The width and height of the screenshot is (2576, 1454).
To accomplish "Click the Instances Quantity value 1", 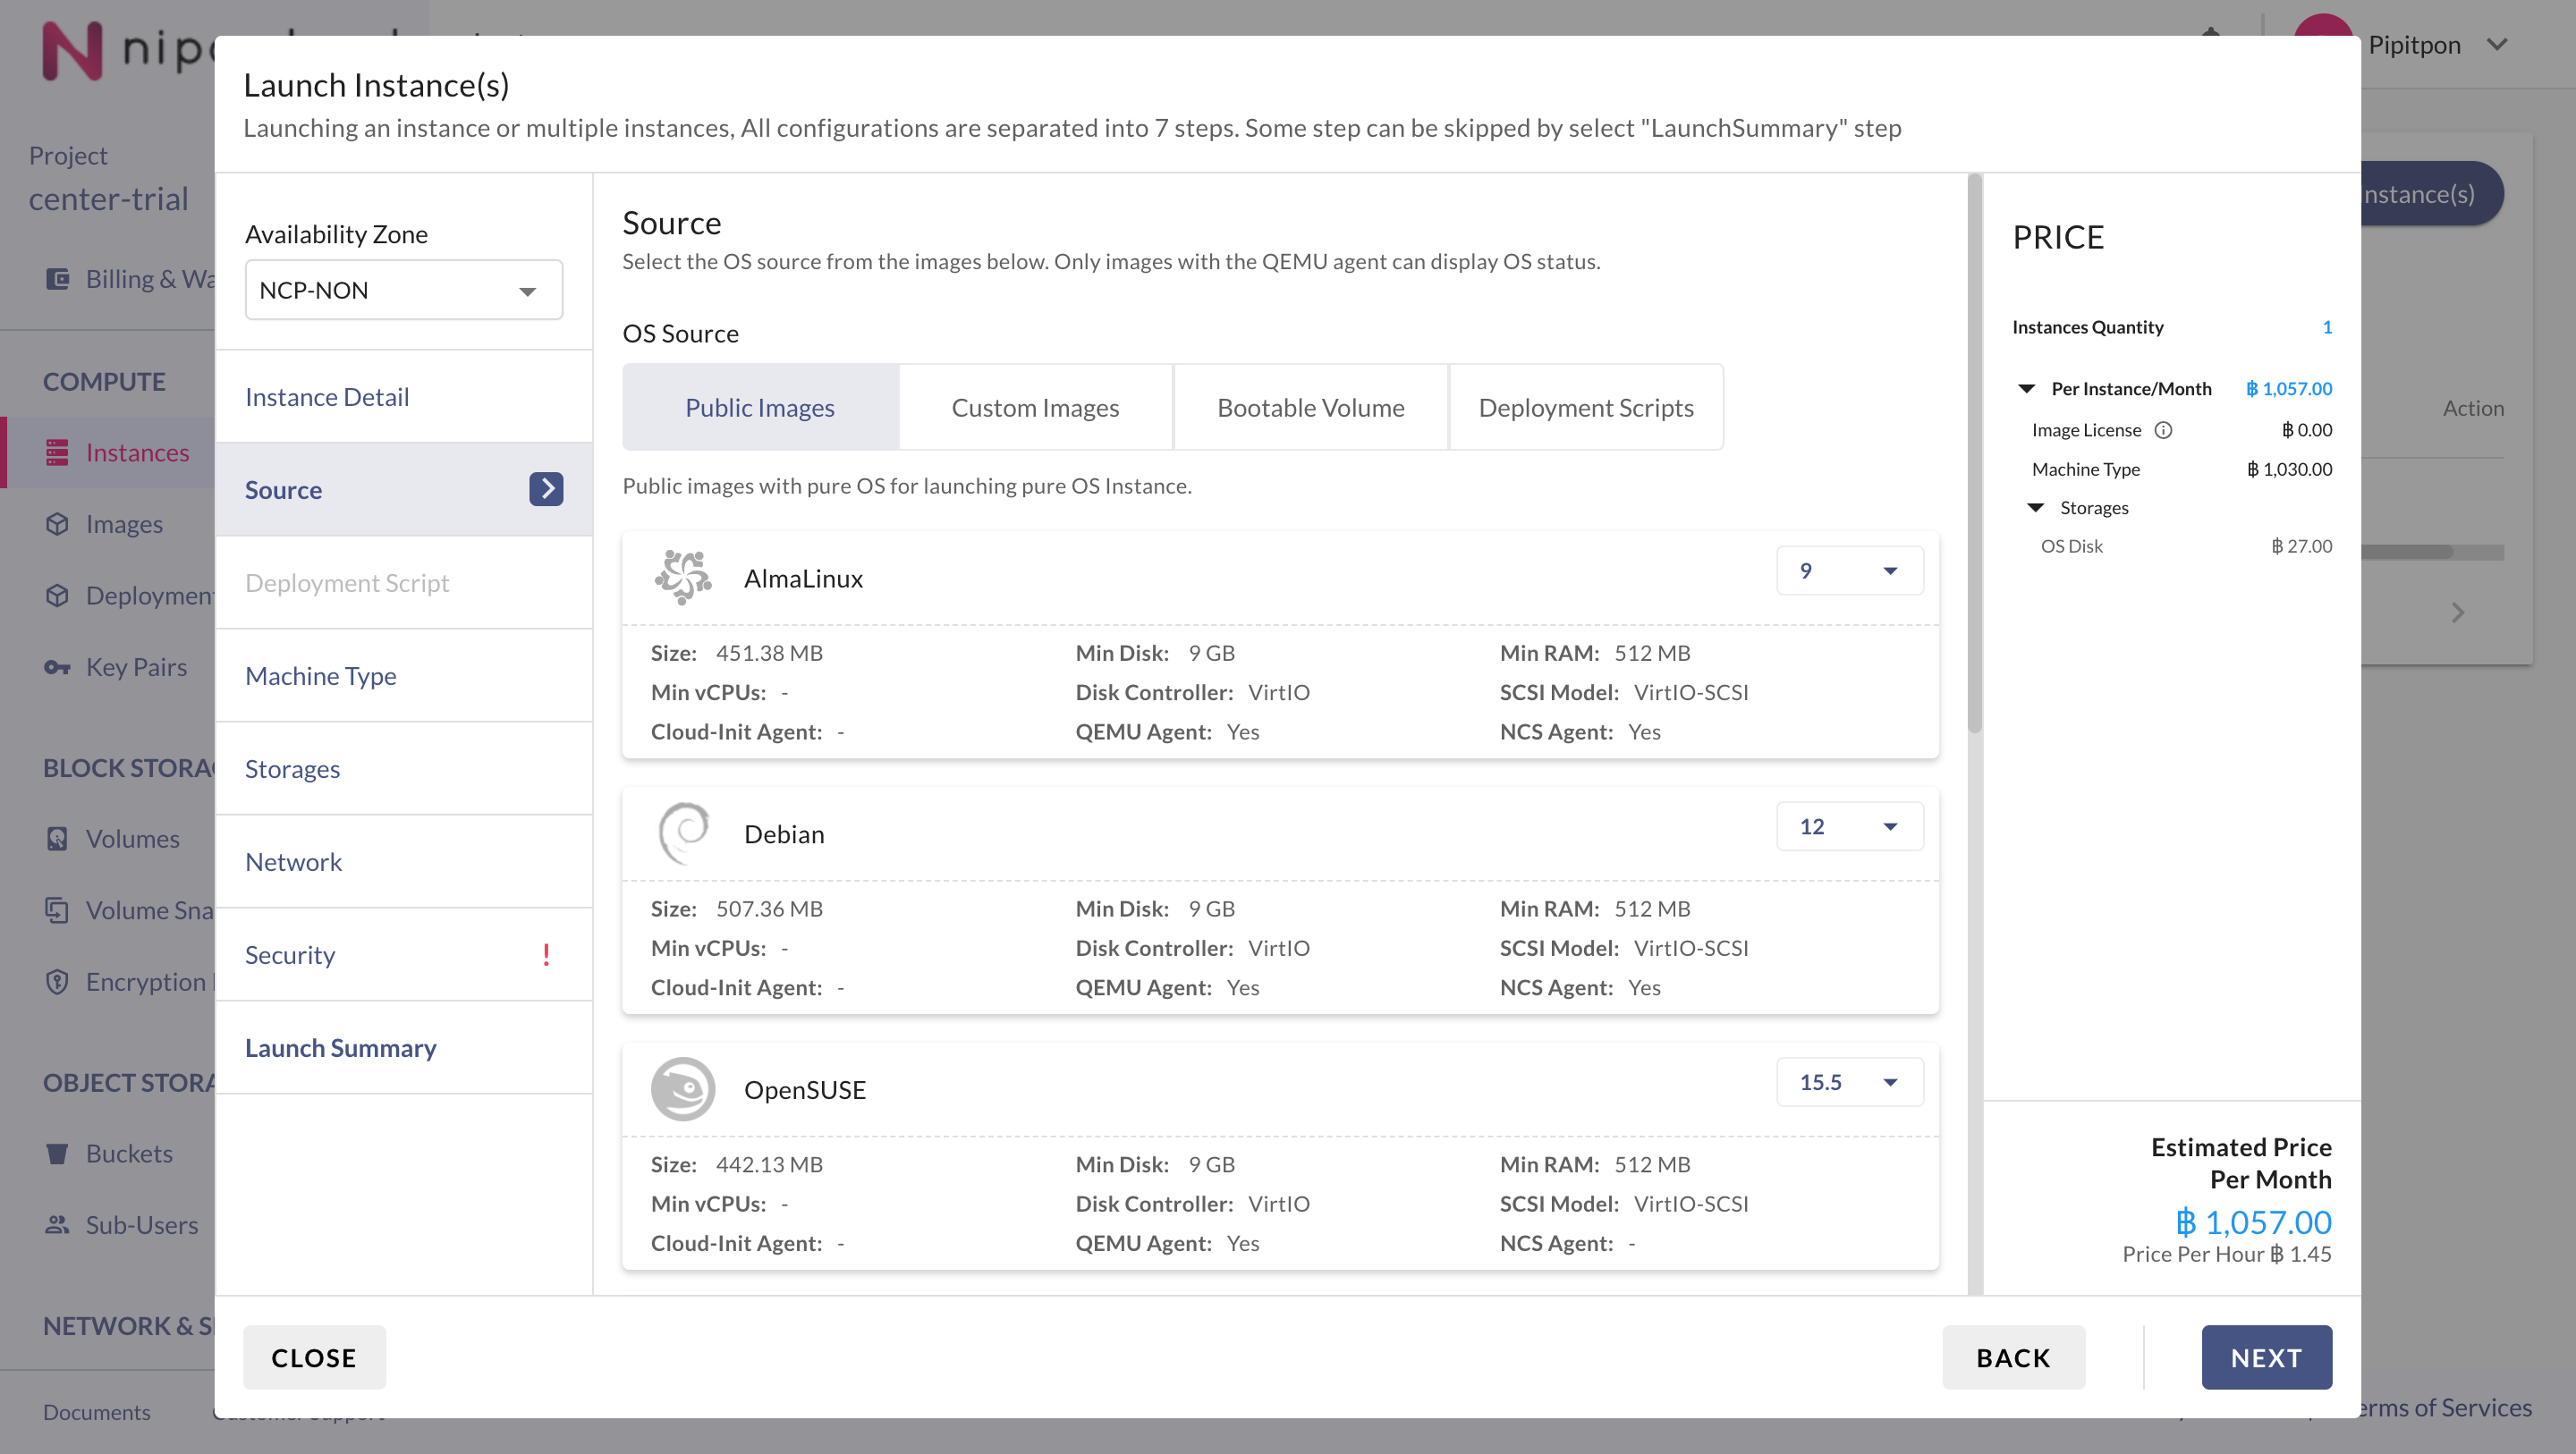I will (2327, 327).
